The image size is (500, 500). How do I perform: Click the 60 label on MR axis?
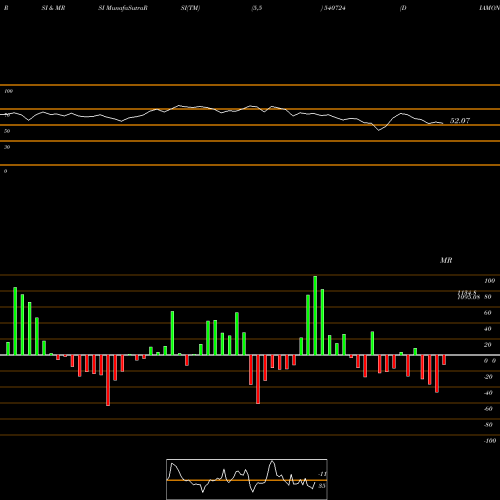pos(488,313)
